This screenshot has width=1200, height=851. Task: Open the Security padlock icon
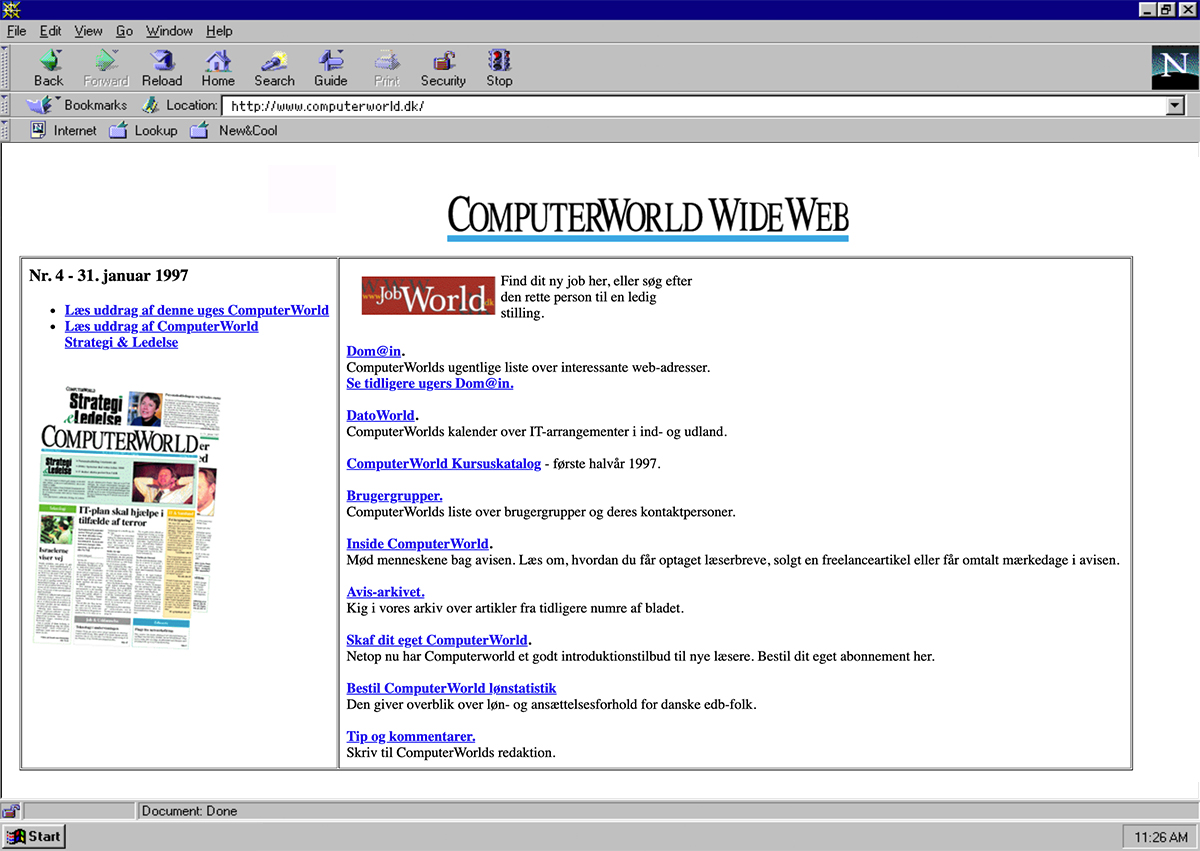click(443, 68)
